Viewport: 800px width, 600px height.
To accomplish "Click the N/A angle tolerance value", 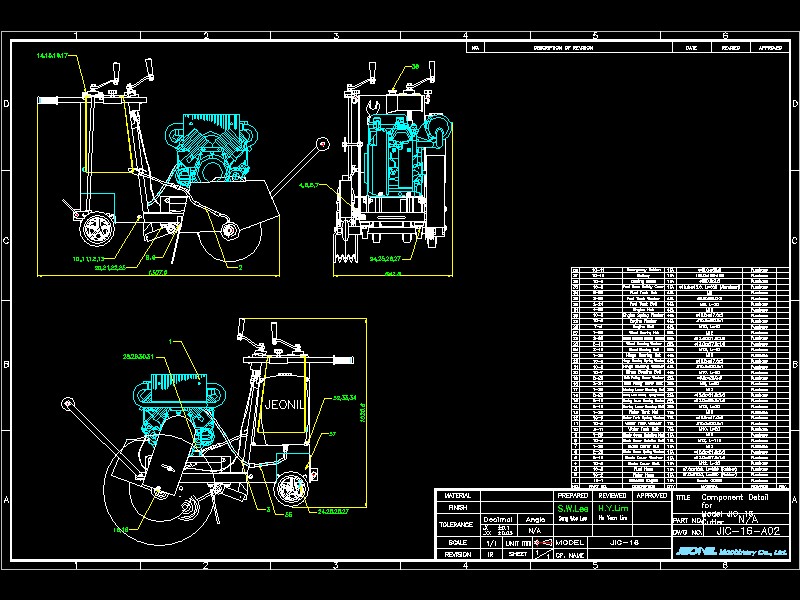I will [535, 531].
